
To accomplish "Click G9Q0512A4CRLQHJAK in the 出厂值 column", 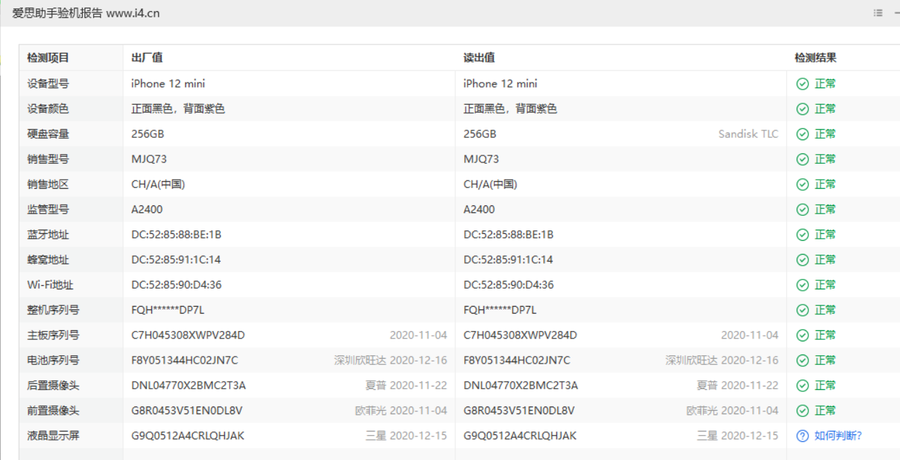I will tap(188, 436).
